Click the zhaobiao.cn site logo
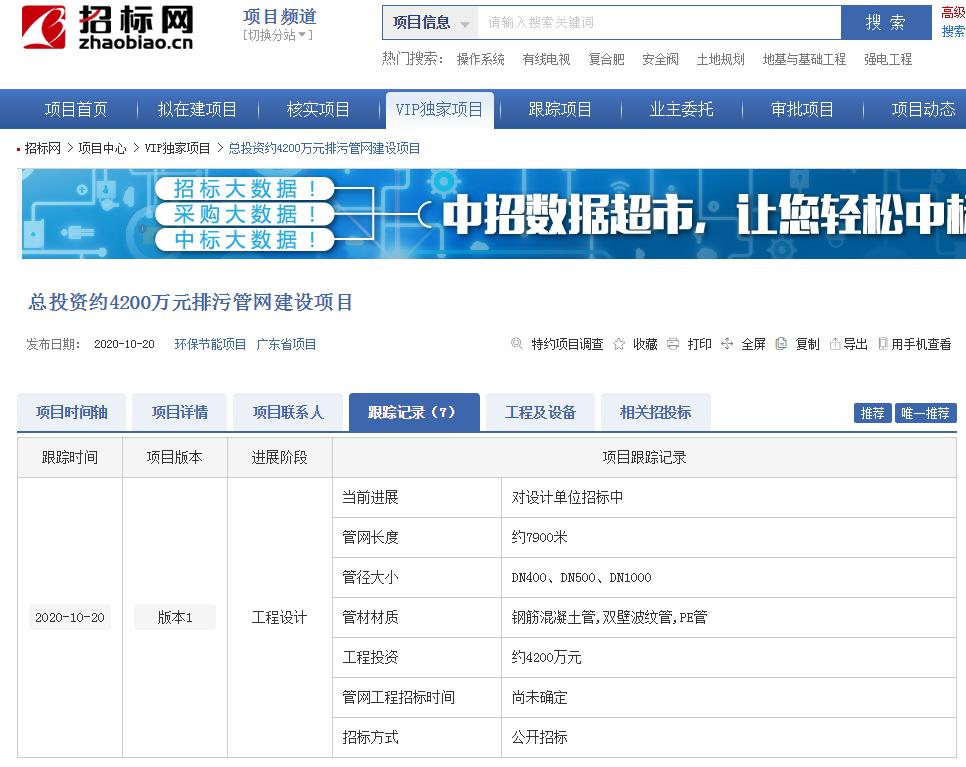The width and height of the screenshot is (966, 767). pyautogui.click(x=107, y=28)
